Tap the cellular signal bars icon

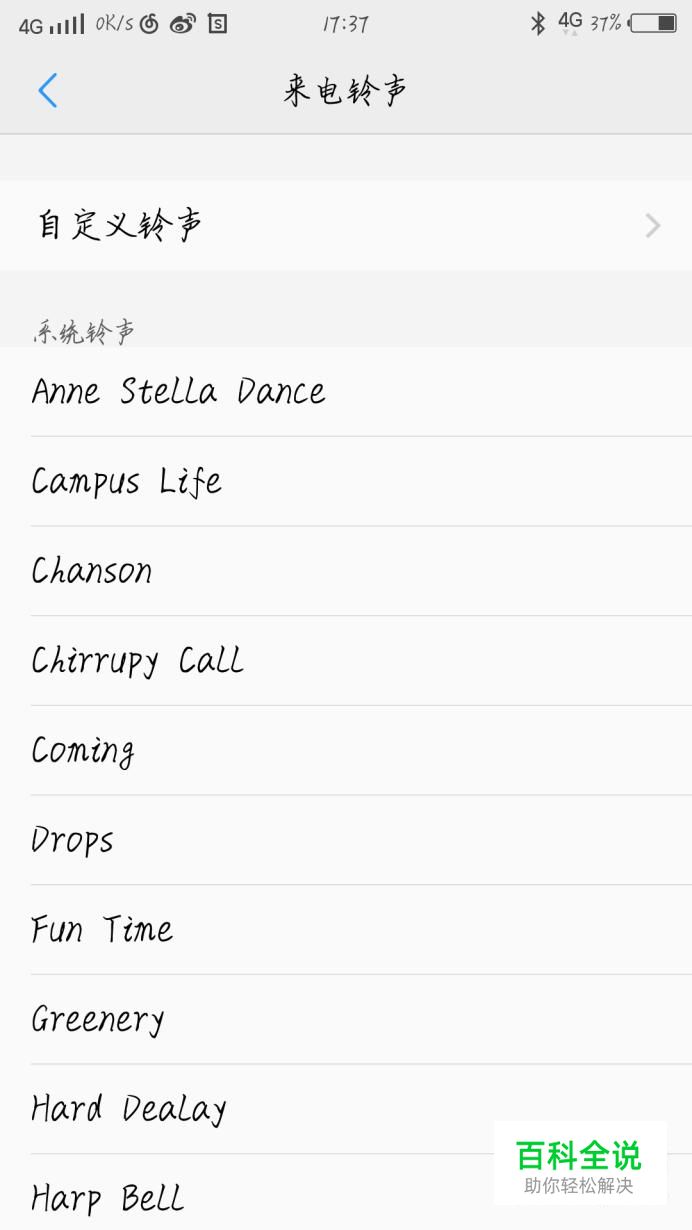click(67, 24)
